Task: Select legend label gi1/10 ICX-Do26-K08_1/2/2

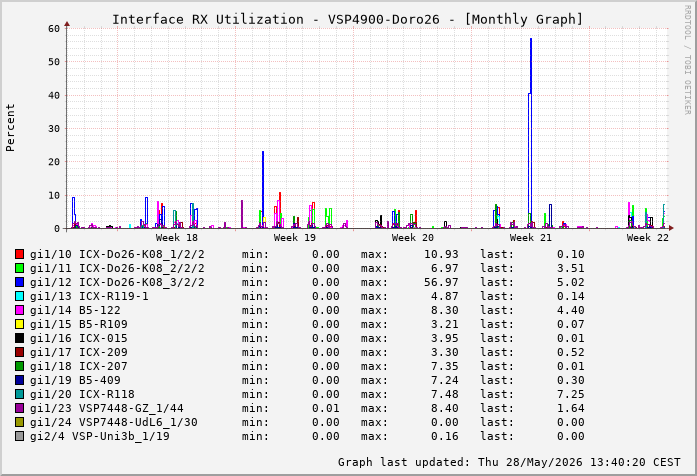Action: (117, 254)
